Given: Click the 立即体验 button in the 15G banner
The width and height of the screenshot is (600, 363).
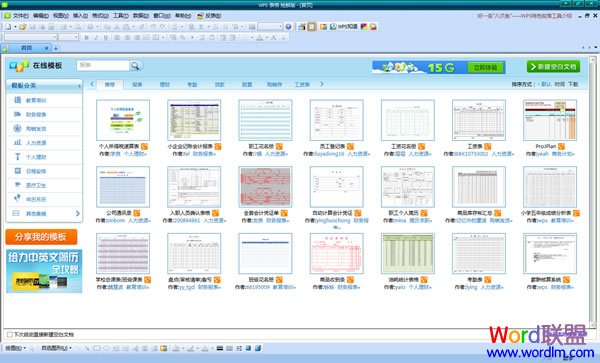Looking at the screenshot, I should [x=485, y=68].
